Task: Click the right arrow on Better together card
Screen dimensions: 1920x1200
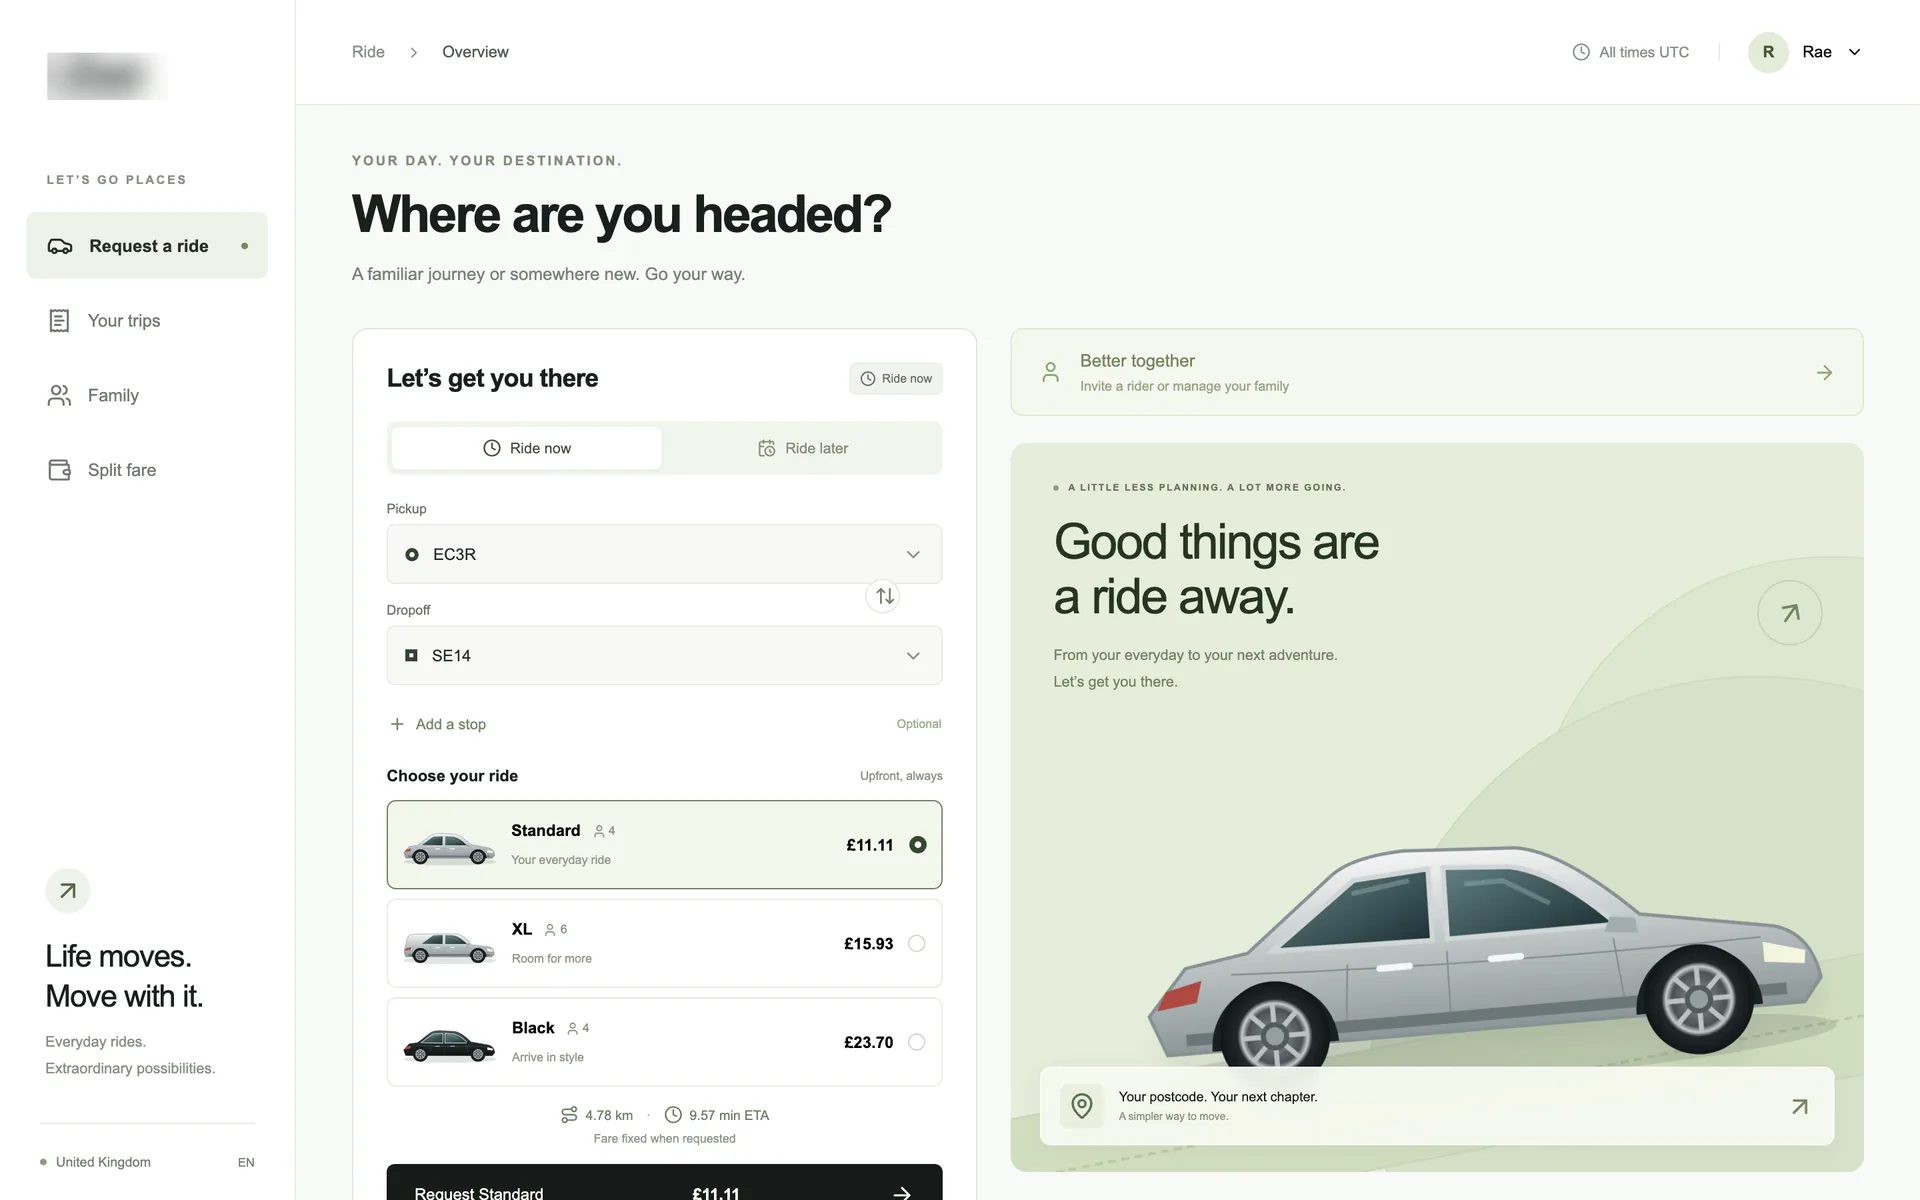Action: 1825,373
